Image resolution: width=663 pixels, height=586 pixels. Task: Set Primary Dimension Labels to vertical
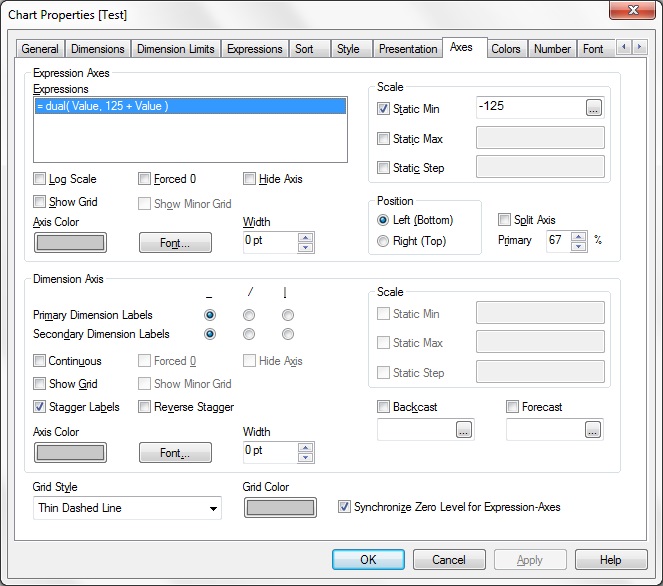tap(288, 315)
